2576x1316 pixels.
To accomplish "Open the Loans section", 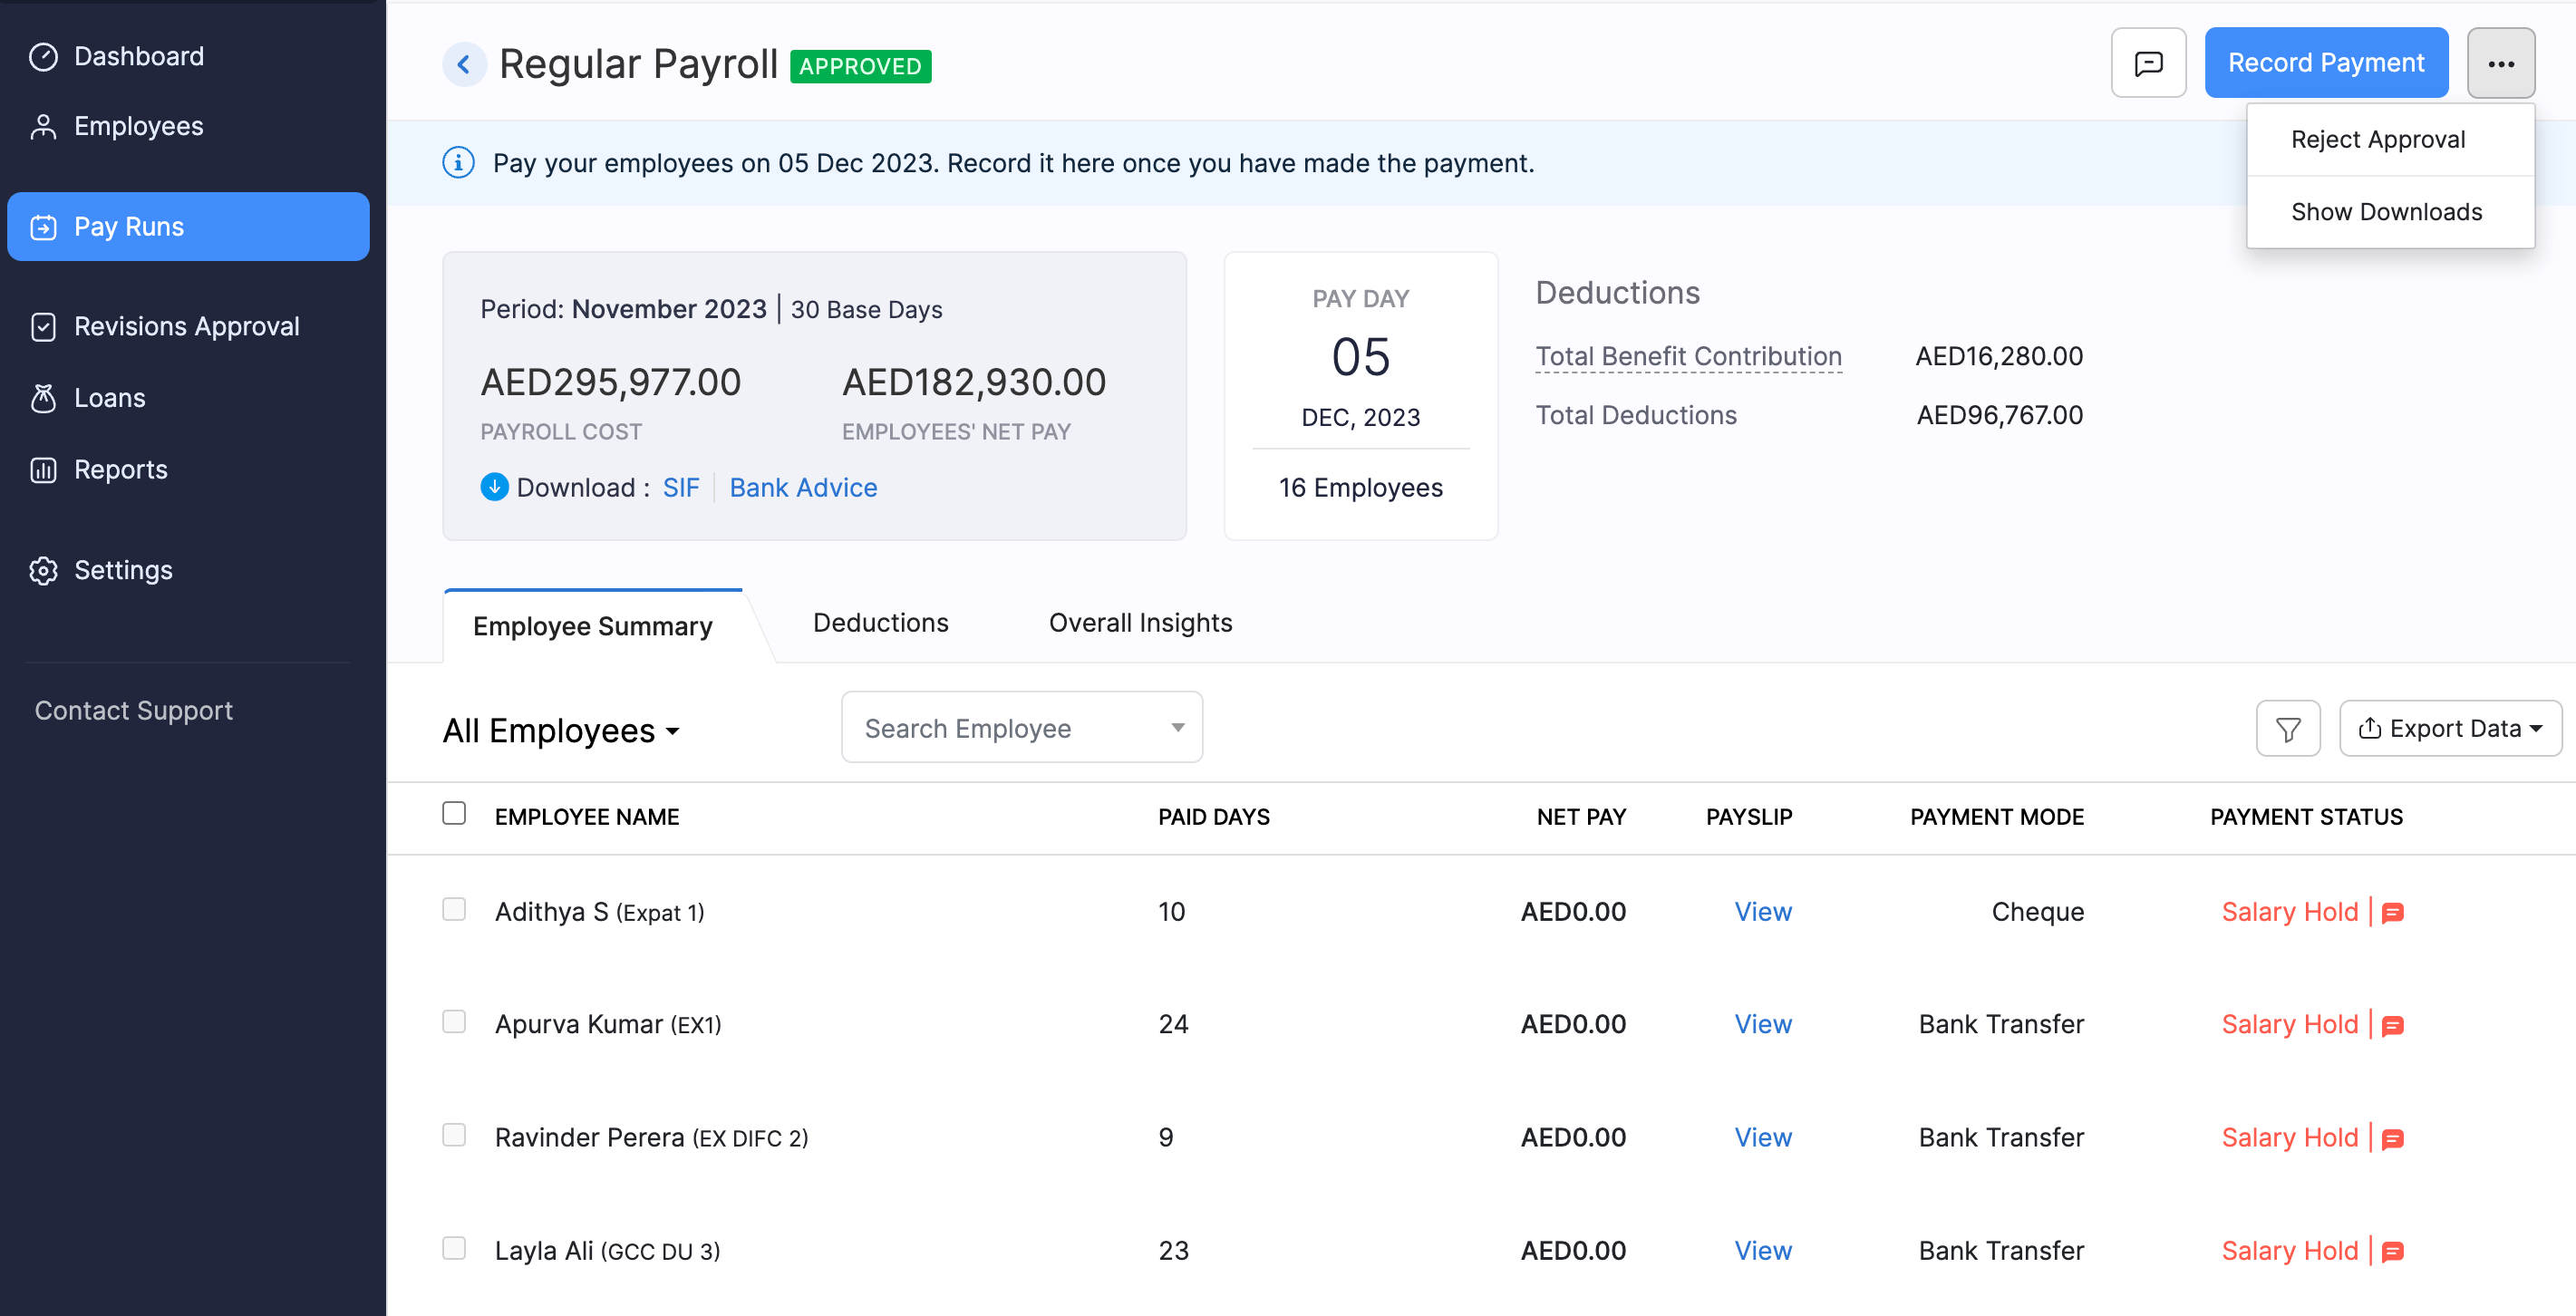I will (x=108, y=397).
